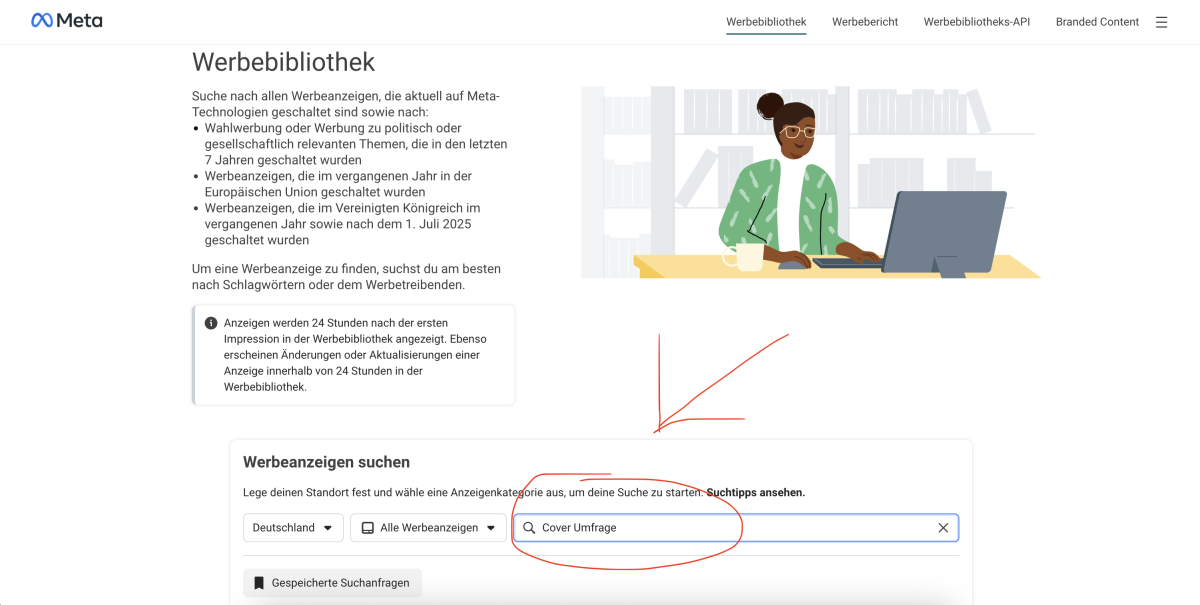Open the Werbebericht tab
The width and height of the screenshot is (1200, 605).
[865, 22]
